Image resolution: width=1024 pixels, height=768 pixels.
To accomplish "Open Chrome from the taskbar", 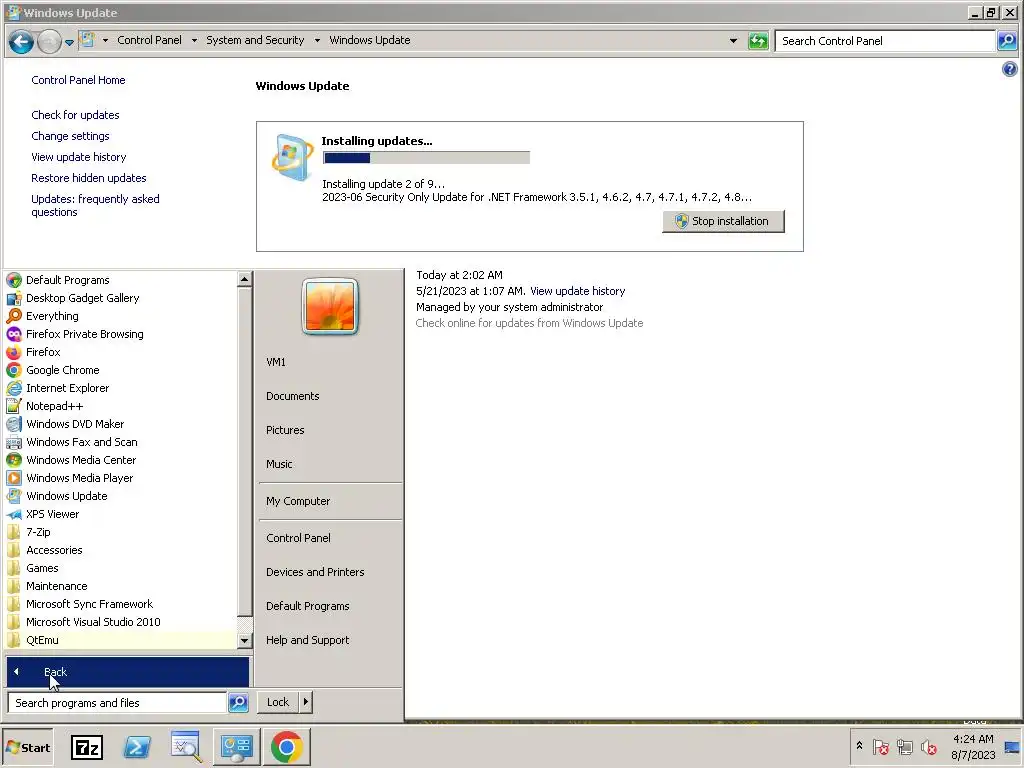I will click(x=287, y=747).
